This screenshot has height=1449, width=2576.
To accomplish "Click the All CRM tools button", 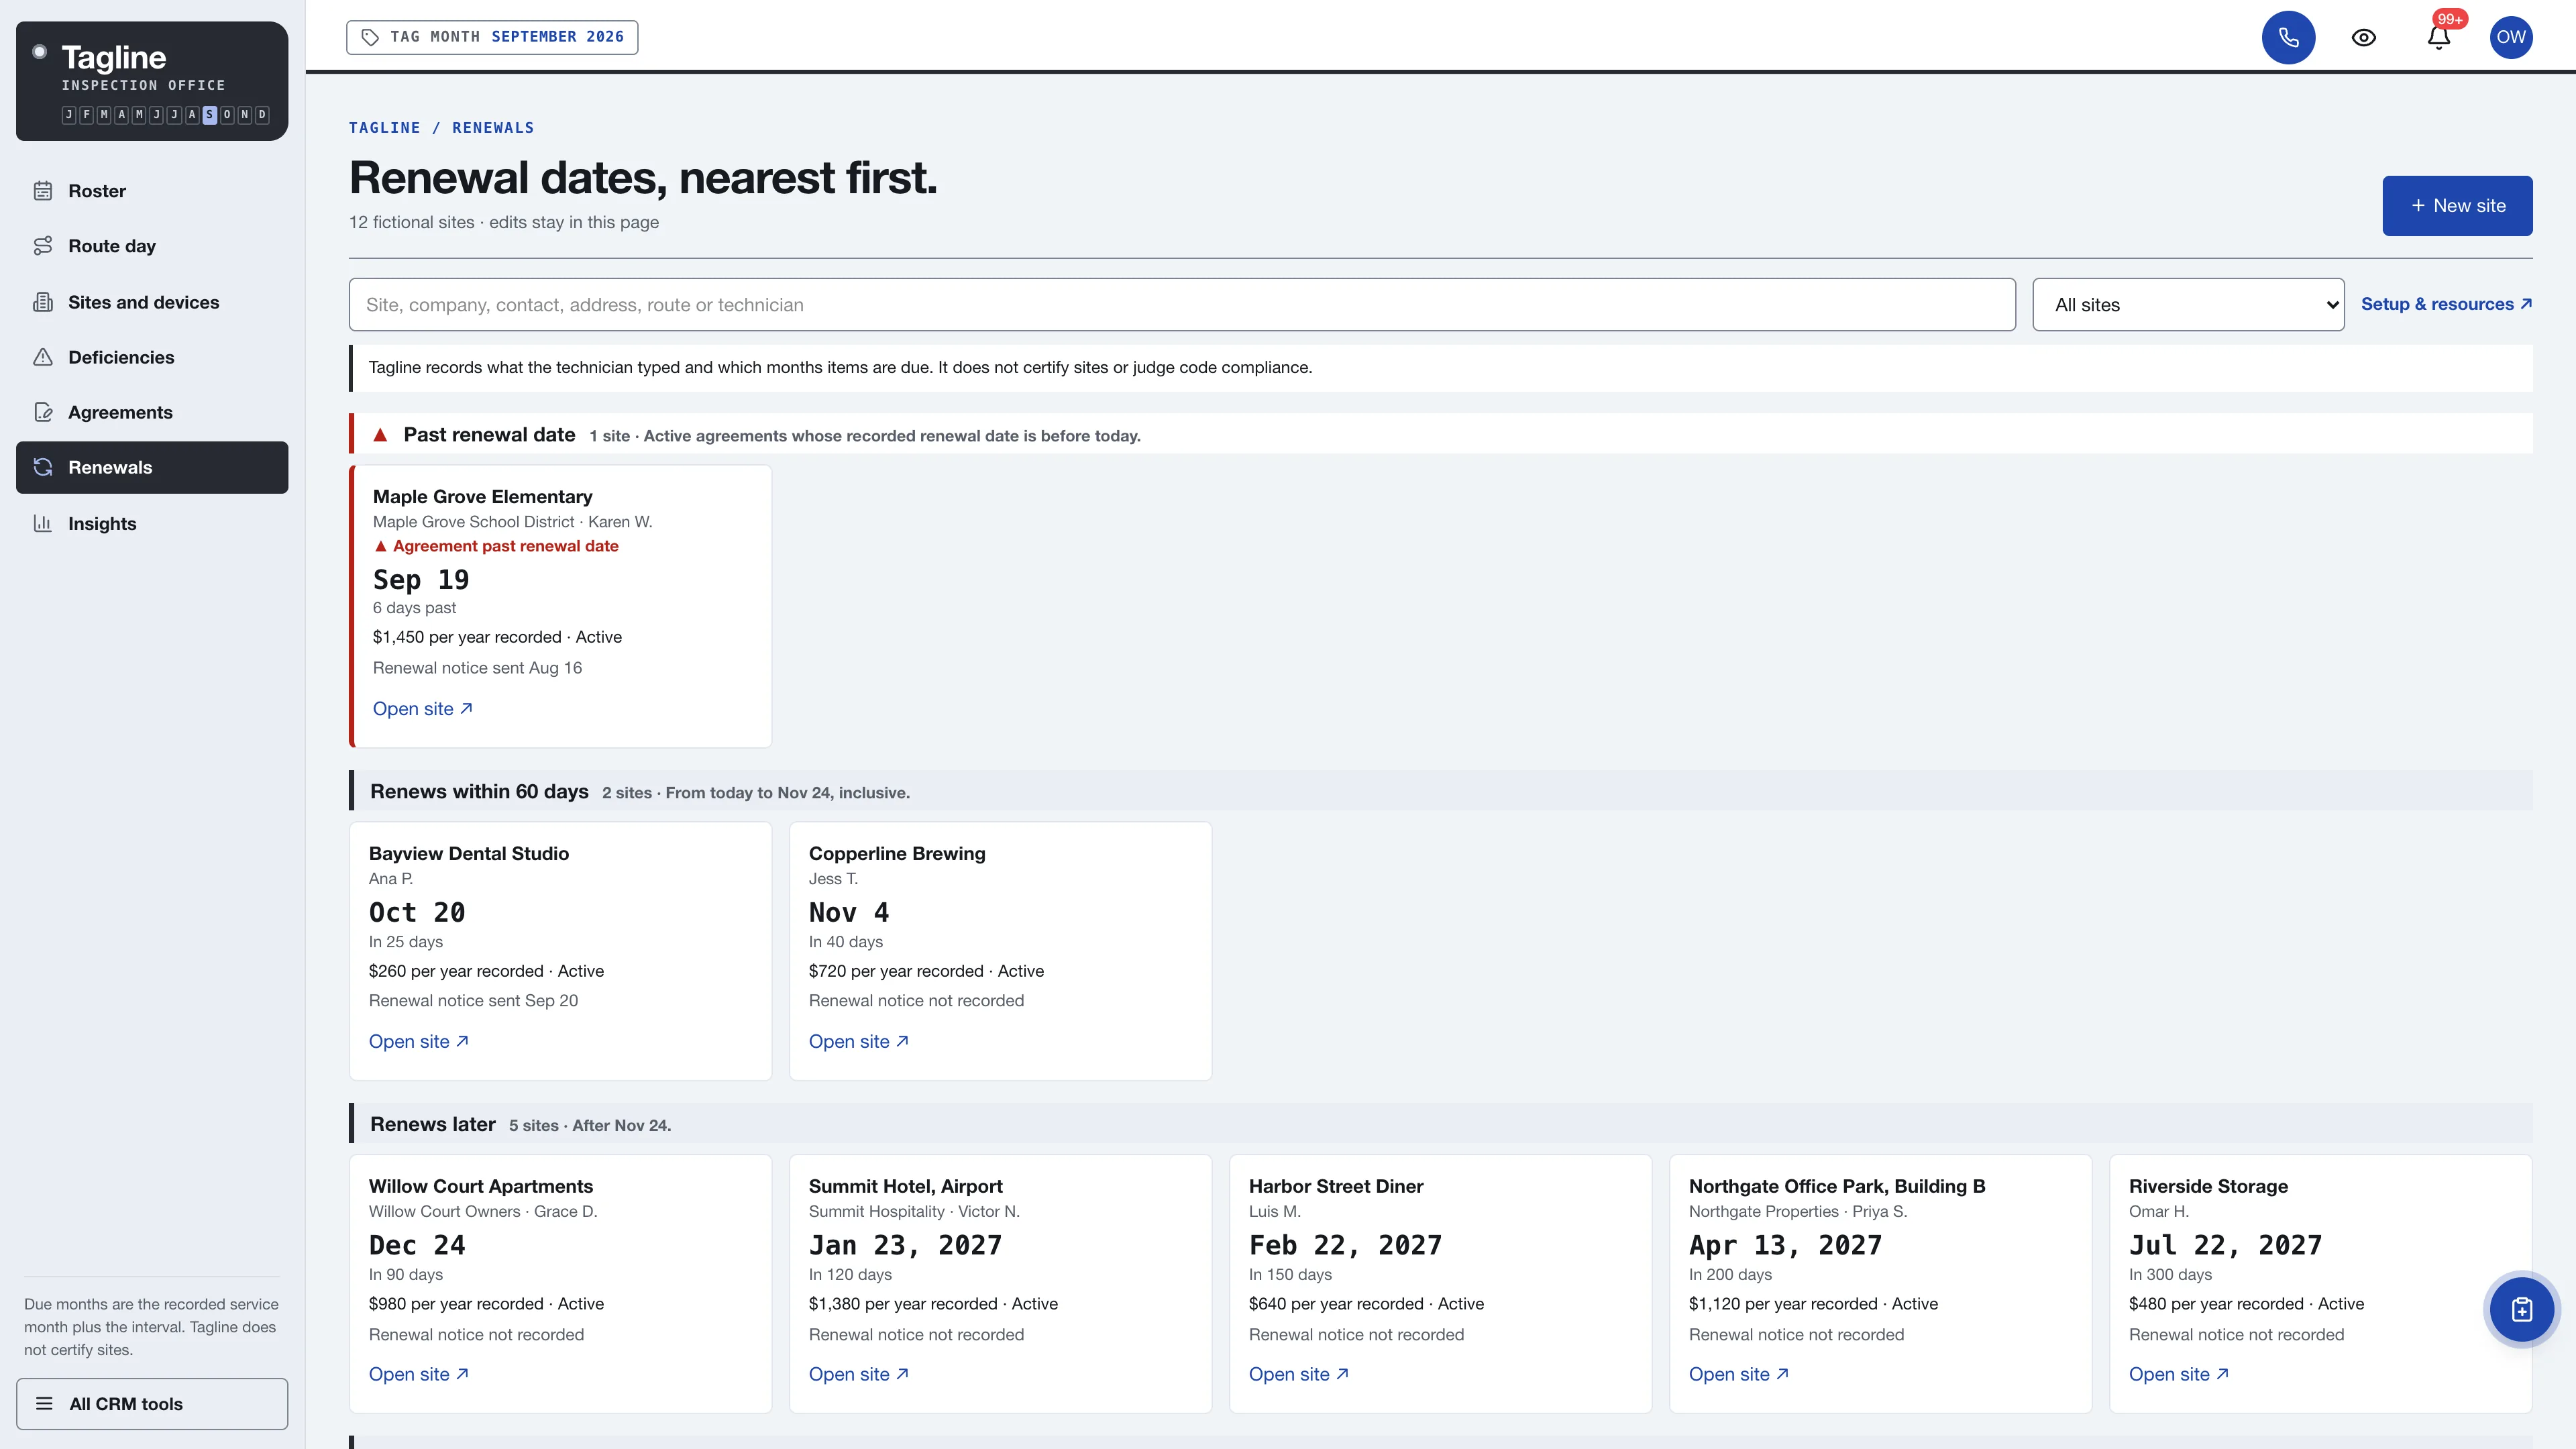I will pyautogui.click(x=152, y=1404).
